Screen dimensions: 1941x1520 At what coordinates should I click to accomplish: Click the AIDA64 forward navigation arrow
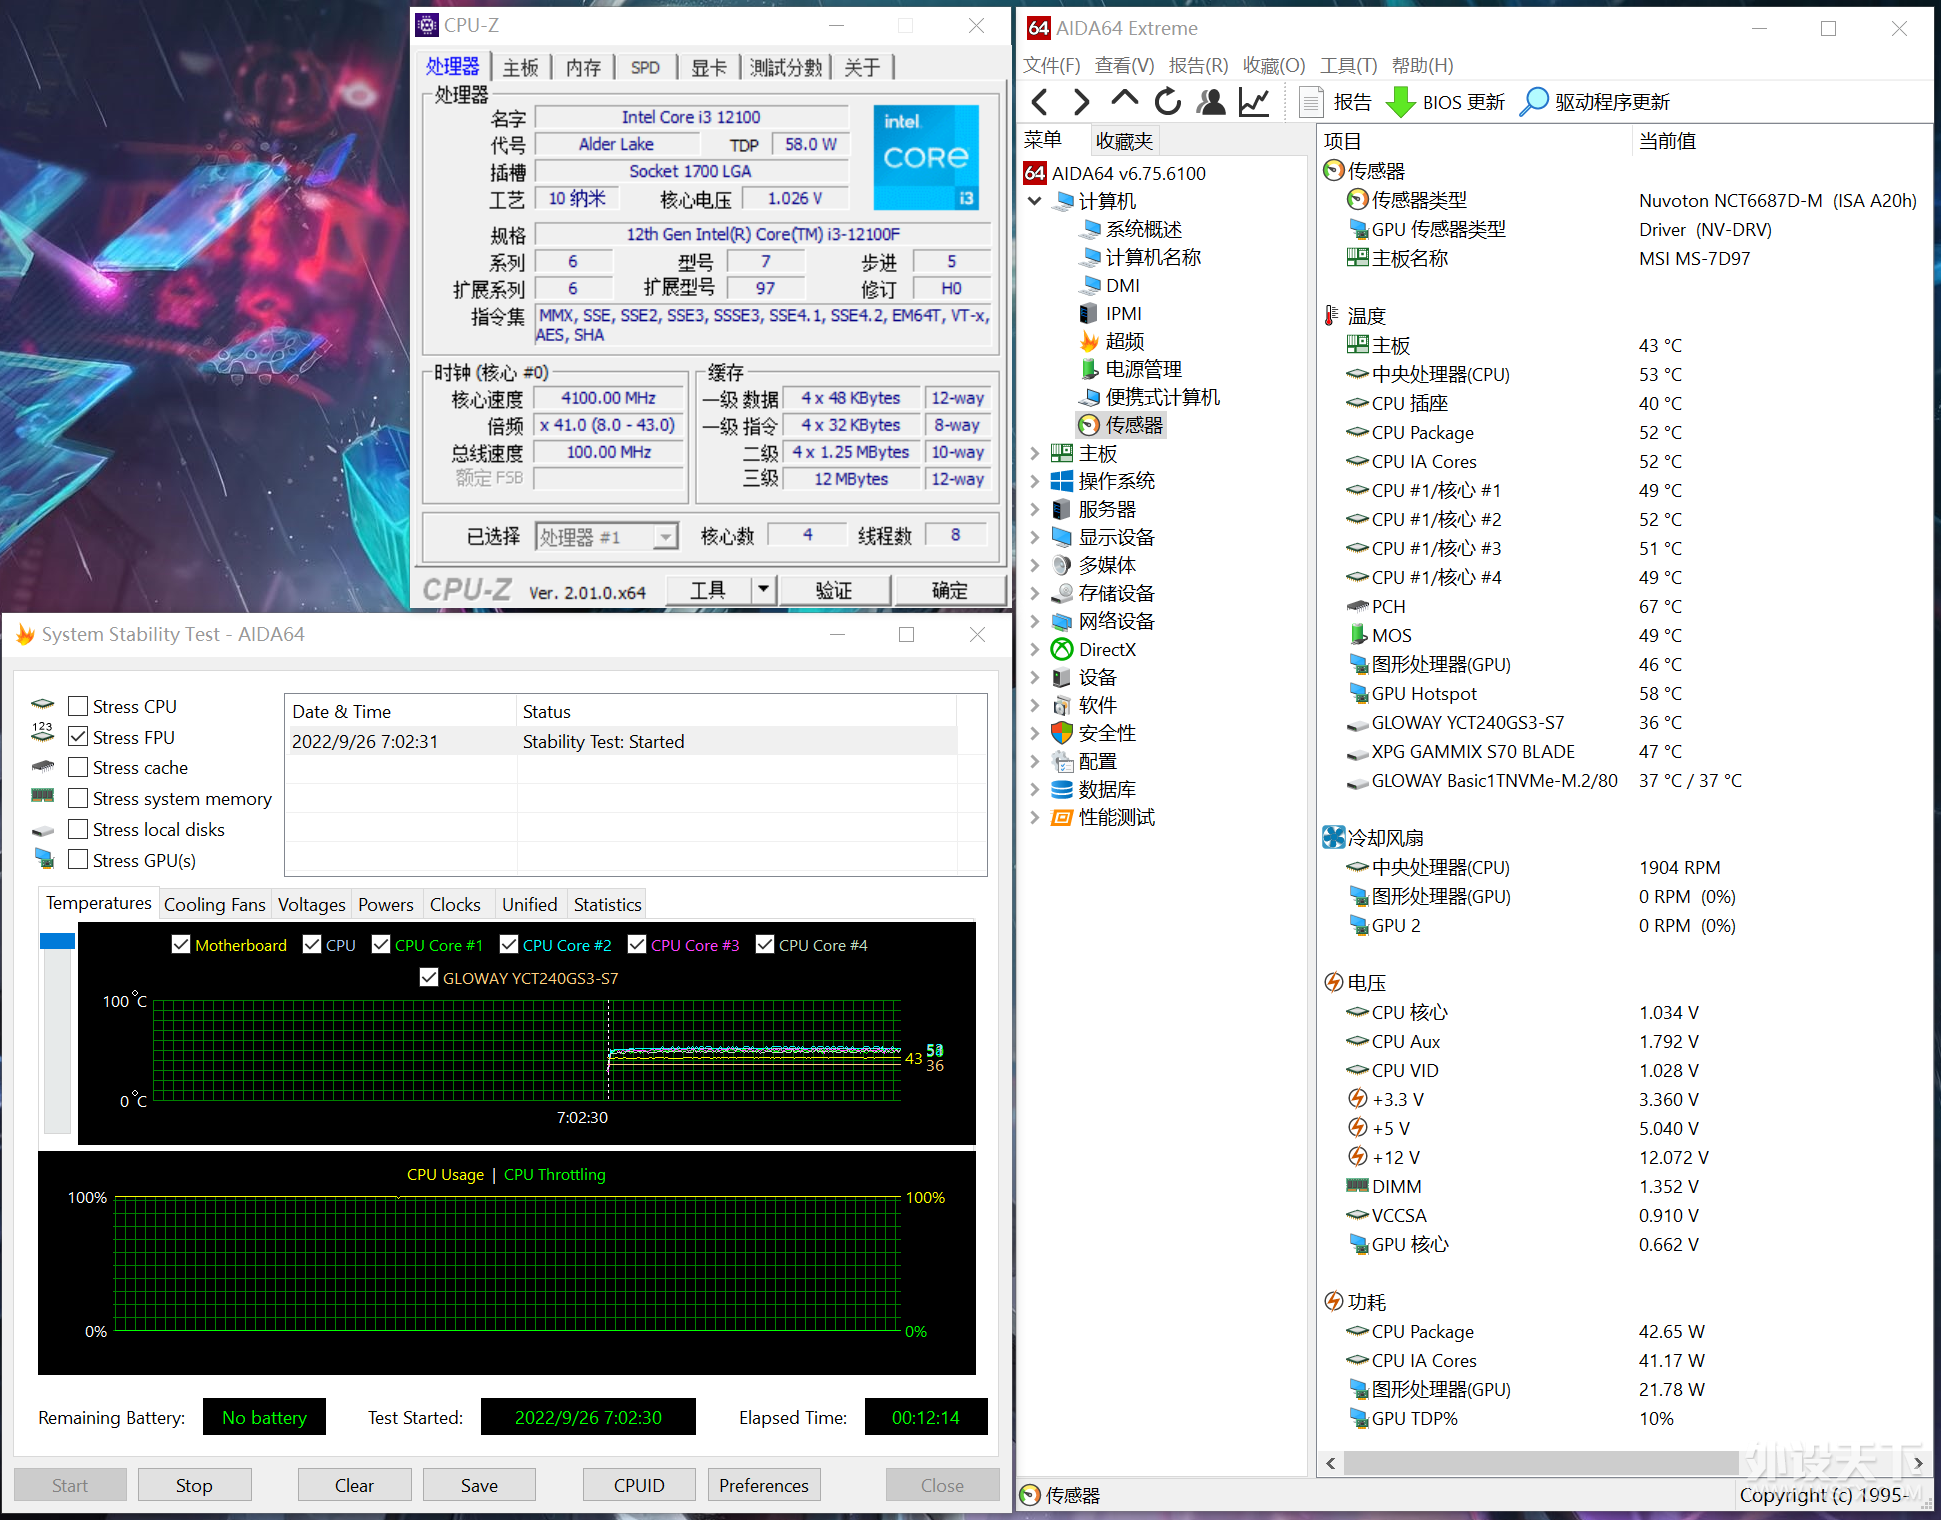pos(1081,102)
